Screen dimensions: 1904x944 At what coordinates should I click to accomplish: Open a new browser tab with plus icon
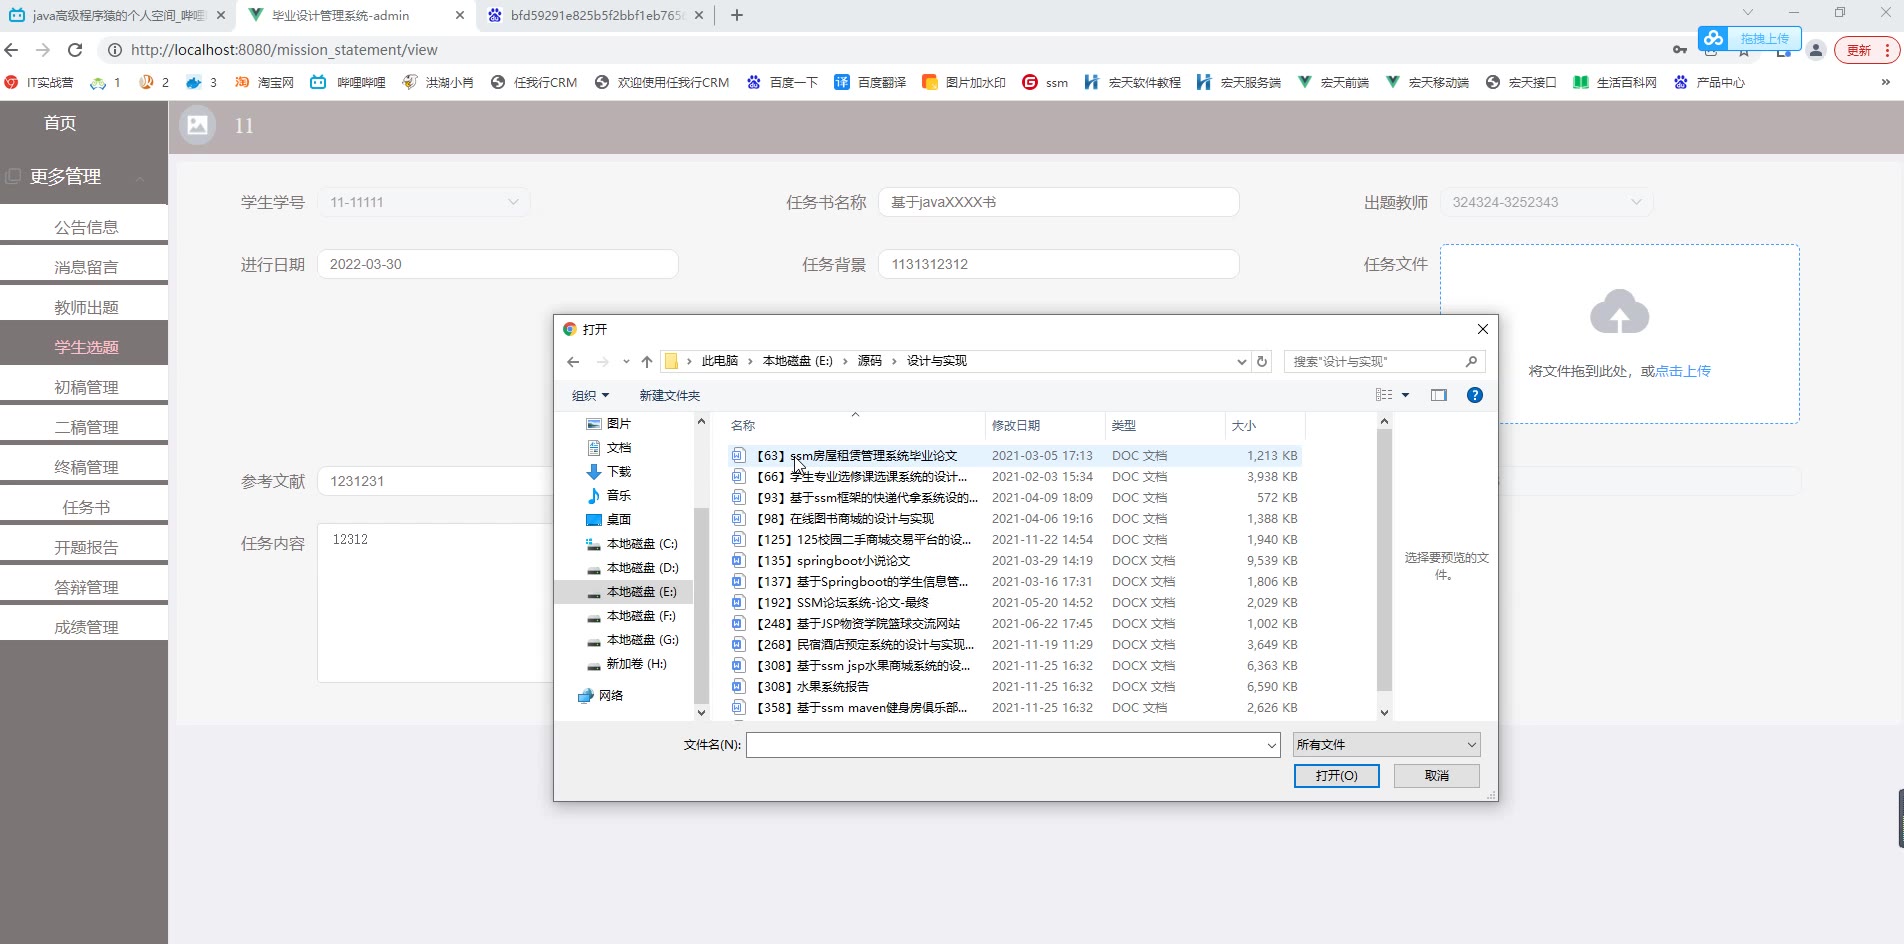(x=737, y=15)
